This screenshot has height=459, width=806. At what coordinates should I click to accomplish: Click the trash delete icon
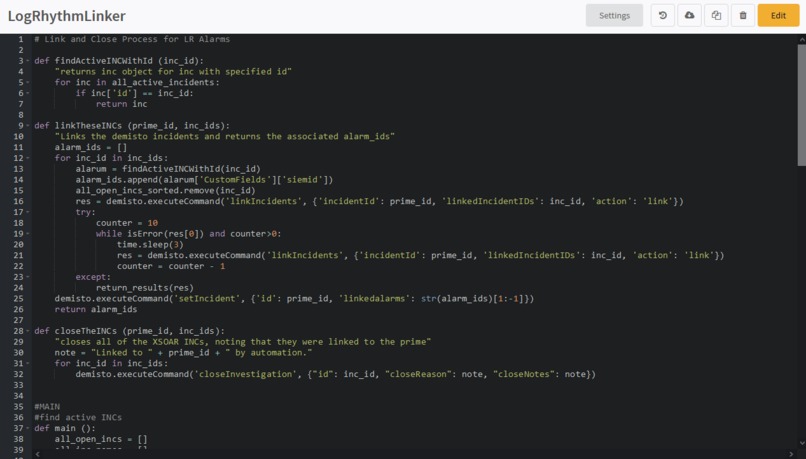[743, 15]
